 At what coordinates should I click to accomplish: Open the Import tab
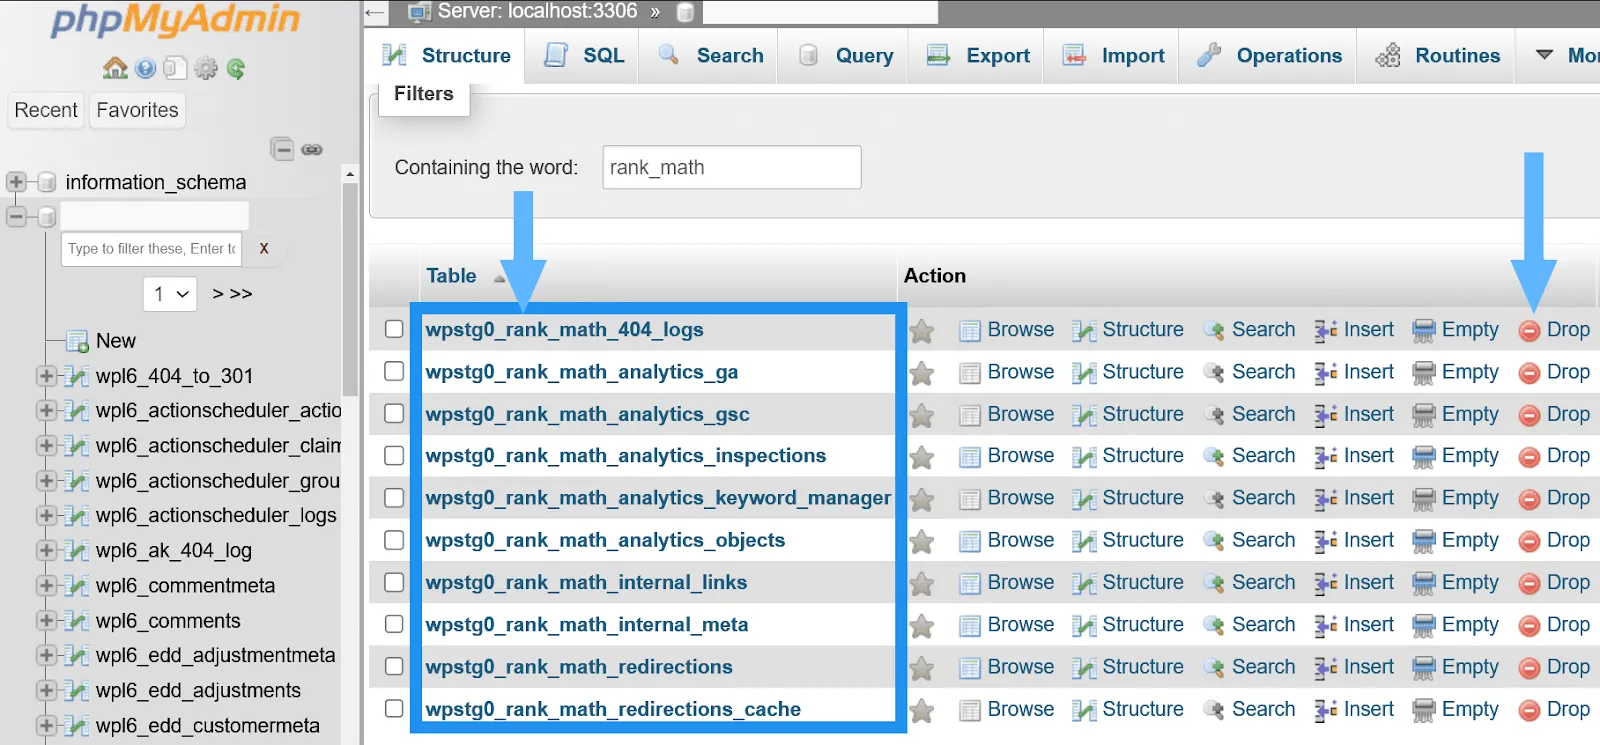tap(1113, 56)
